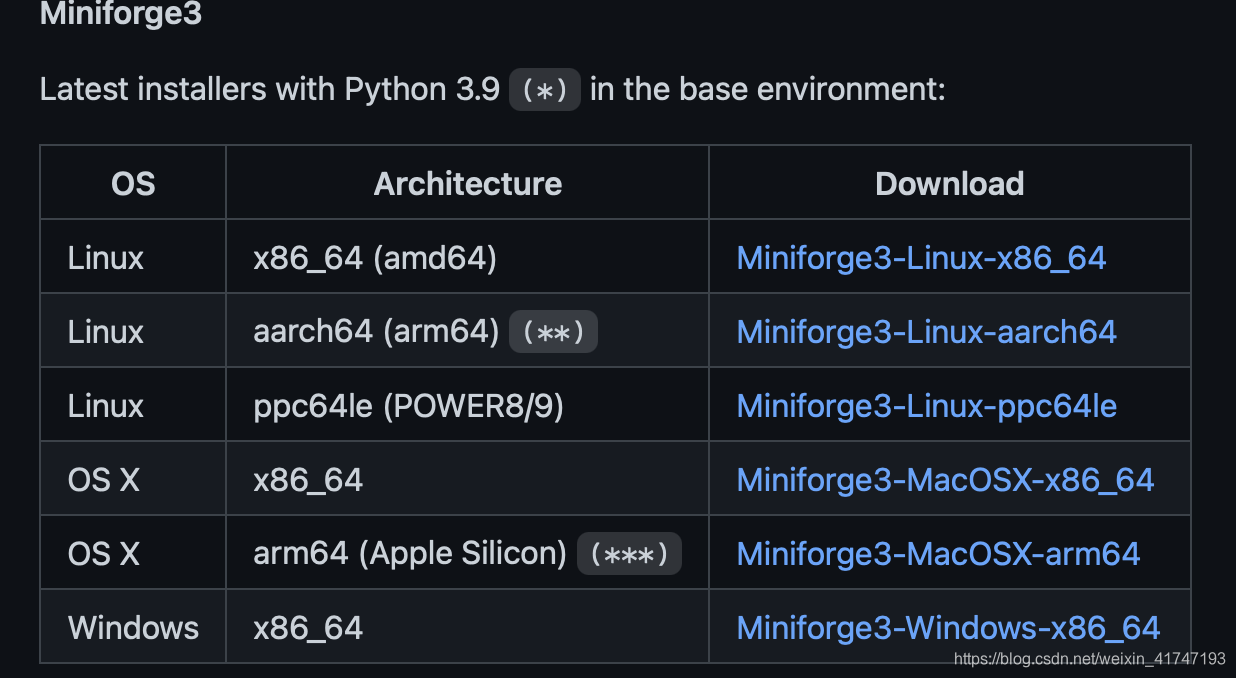Click the 'Latest installers with Python 3.9' text
Viewport: 1236px width, 678px height.
click(270, 90)
